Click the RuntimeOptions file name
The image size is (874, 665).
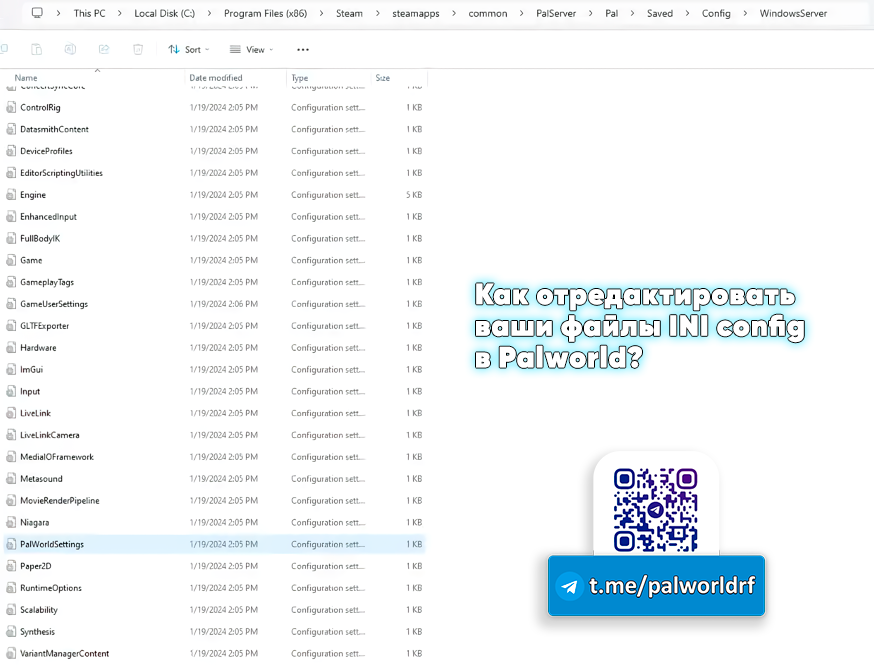51,588
